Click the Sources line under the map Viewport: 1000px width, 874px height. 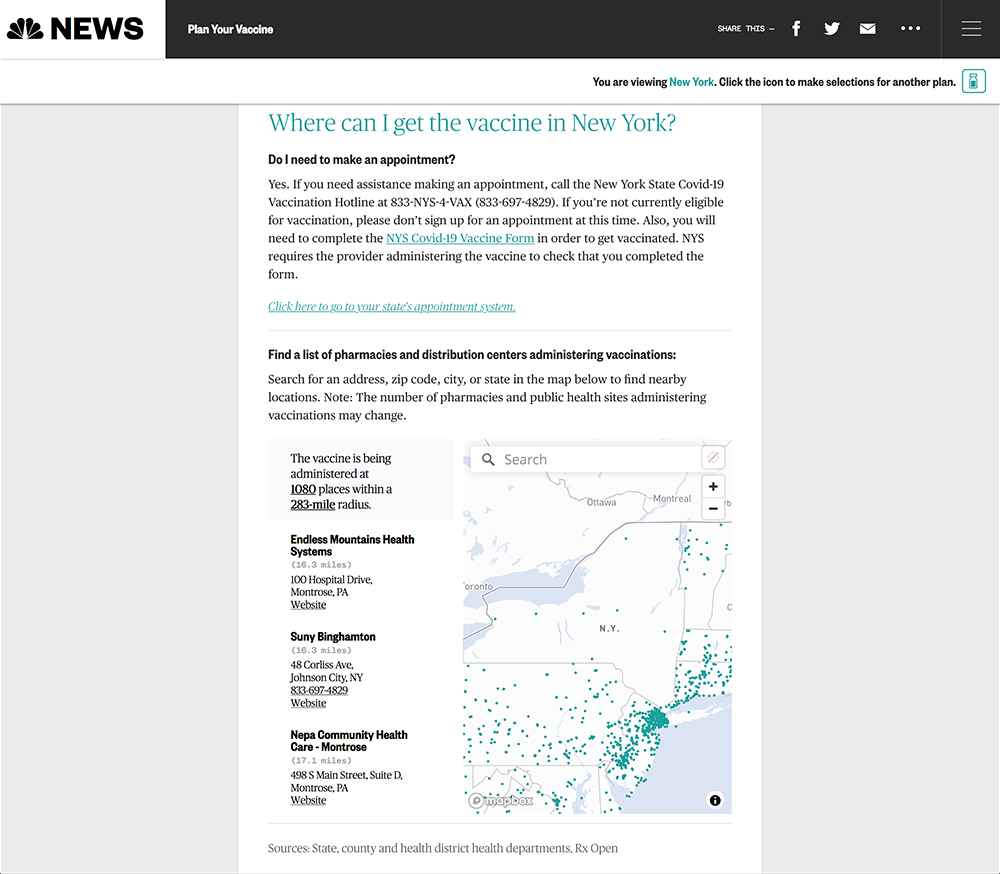click(x=443, y=848)
